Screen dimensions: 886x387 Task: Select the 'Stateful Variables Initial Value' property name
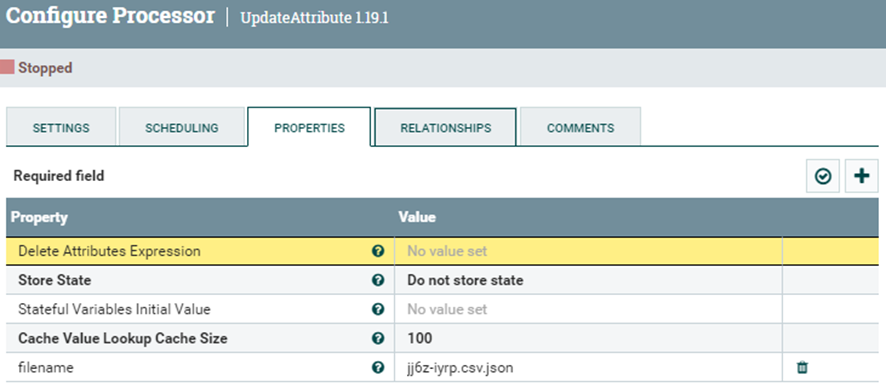[115, 310]
